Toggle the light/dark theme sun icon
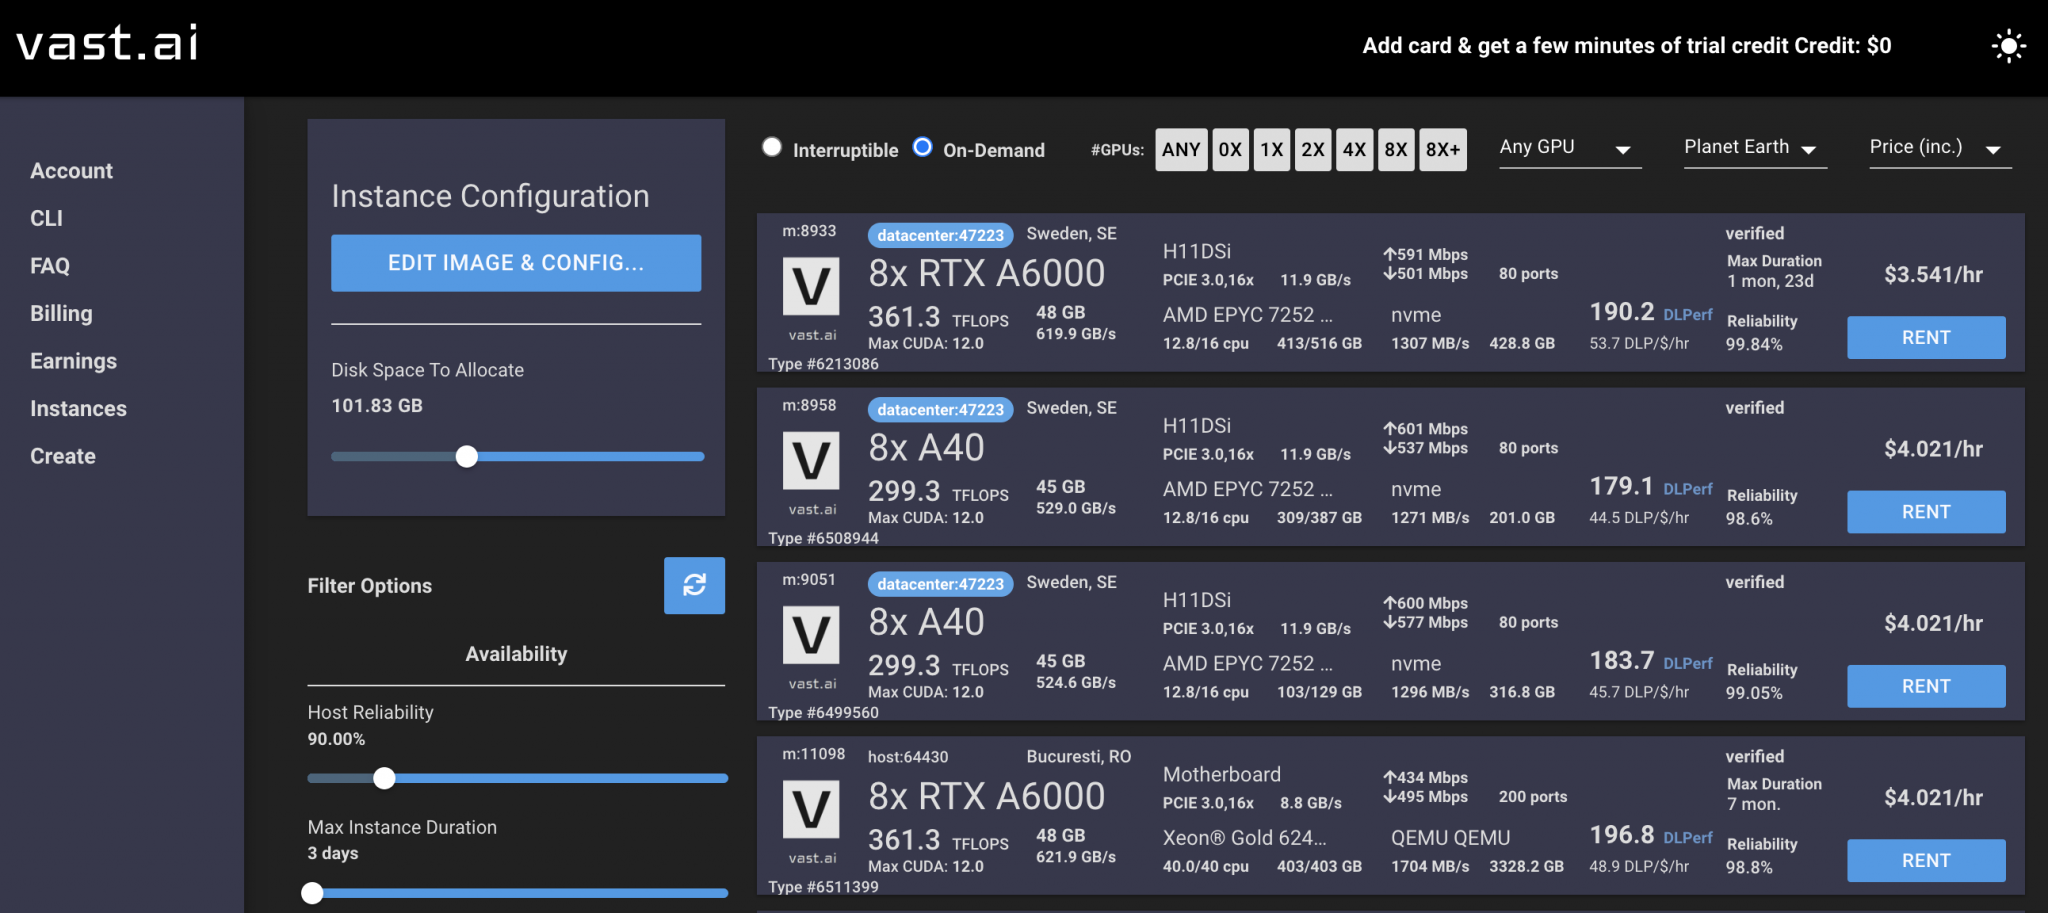The width and height of the screenshot is (2048, 913). point(2008,45)
